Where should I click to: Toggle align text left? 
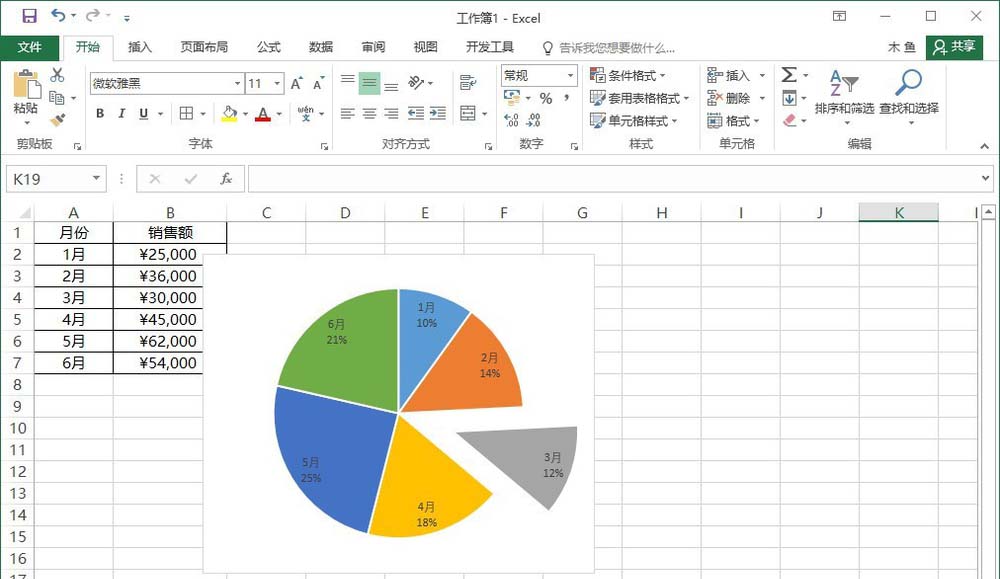(x=348, y=114)
